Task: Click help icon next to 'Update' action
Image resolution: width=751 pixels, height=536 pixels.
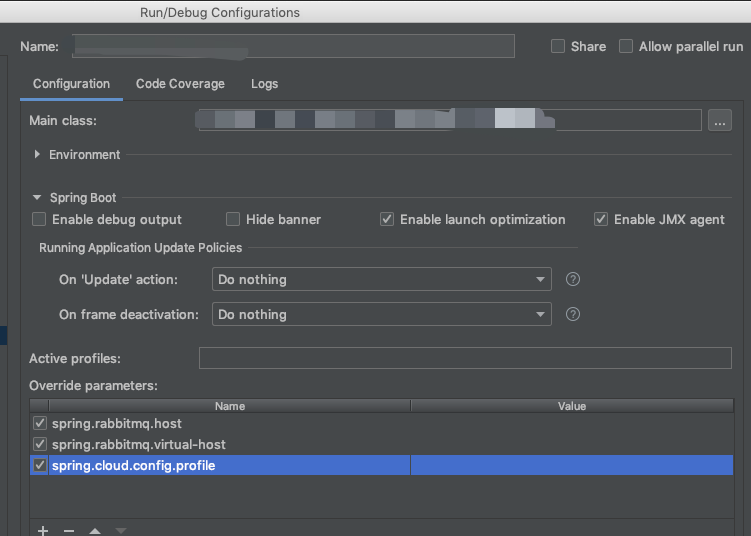Action: (573, 279)
